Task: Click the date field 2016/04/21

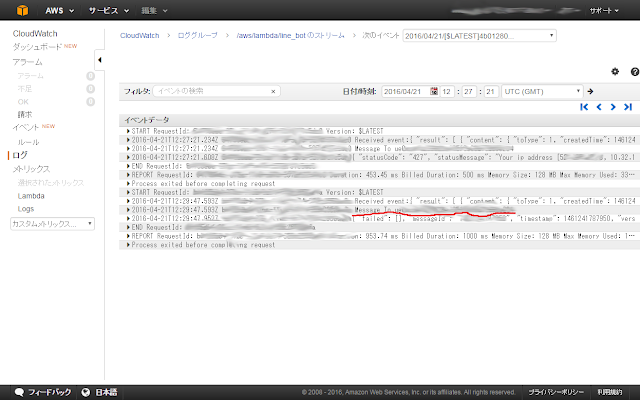Action: coord(405,91)
